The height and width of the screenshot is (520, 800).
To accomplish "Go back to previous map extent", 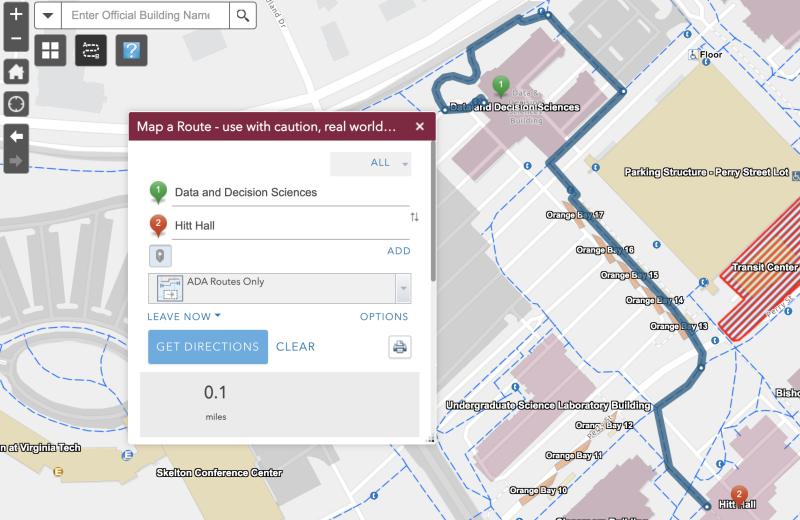I will pos(16,136).
